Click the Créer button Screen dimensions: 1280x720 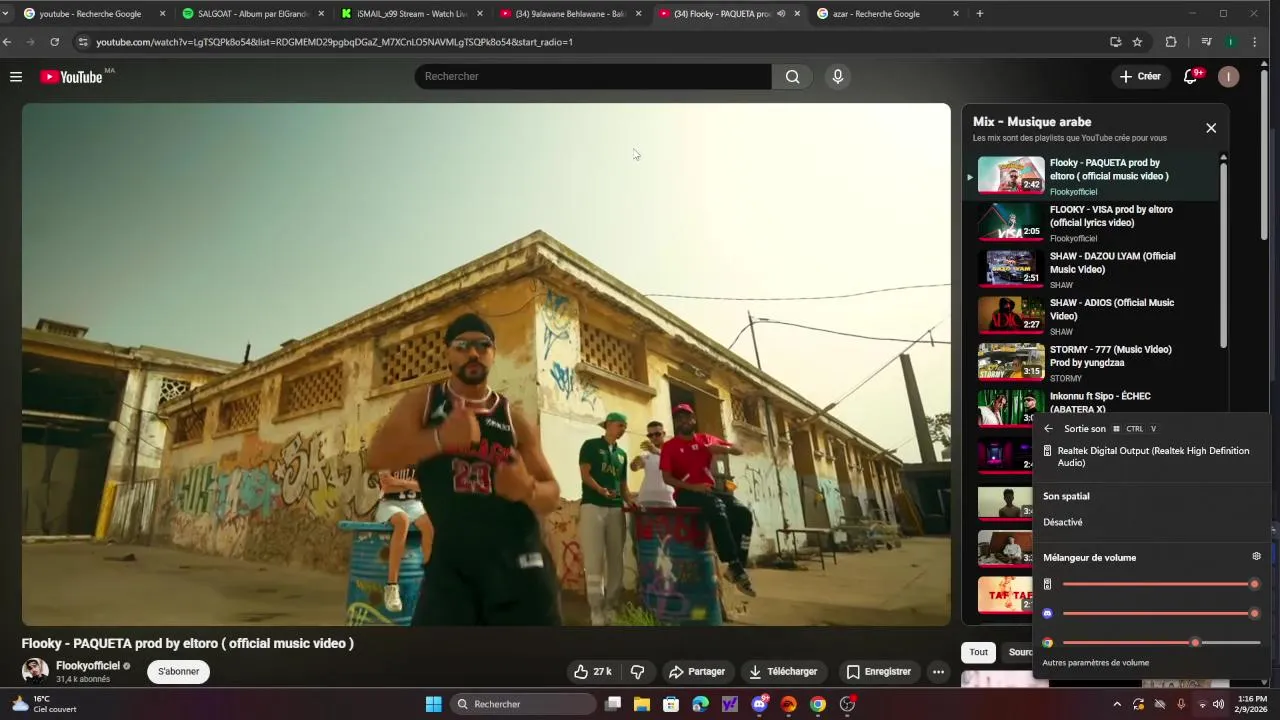coord(1140,77)
